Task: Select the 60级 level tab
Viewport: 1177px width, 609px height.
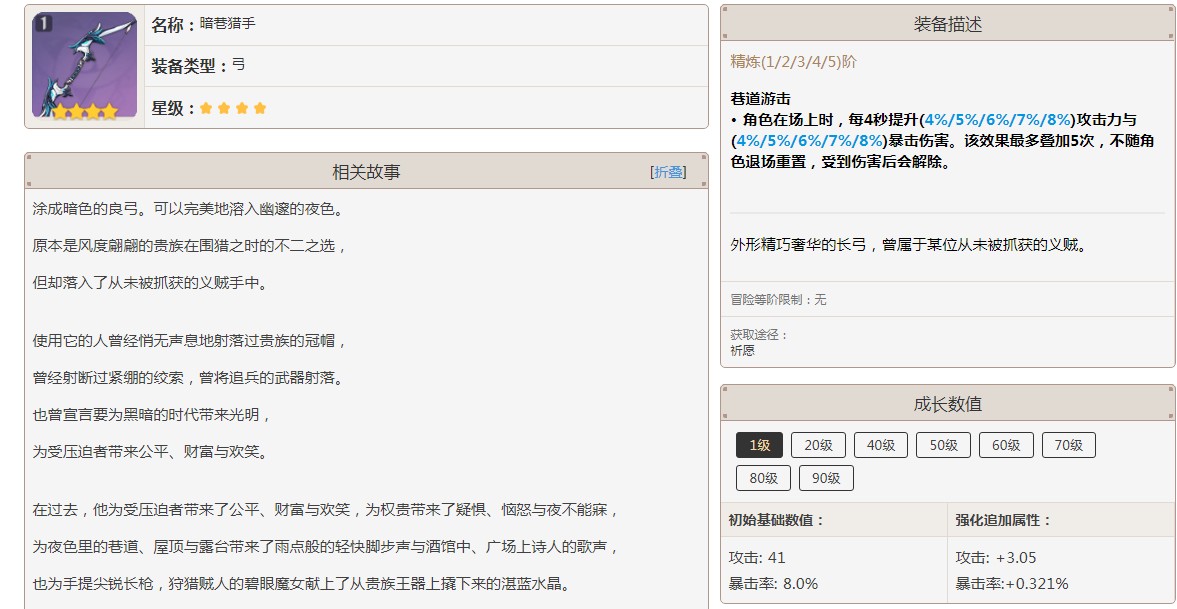Action: (1006, 445)
